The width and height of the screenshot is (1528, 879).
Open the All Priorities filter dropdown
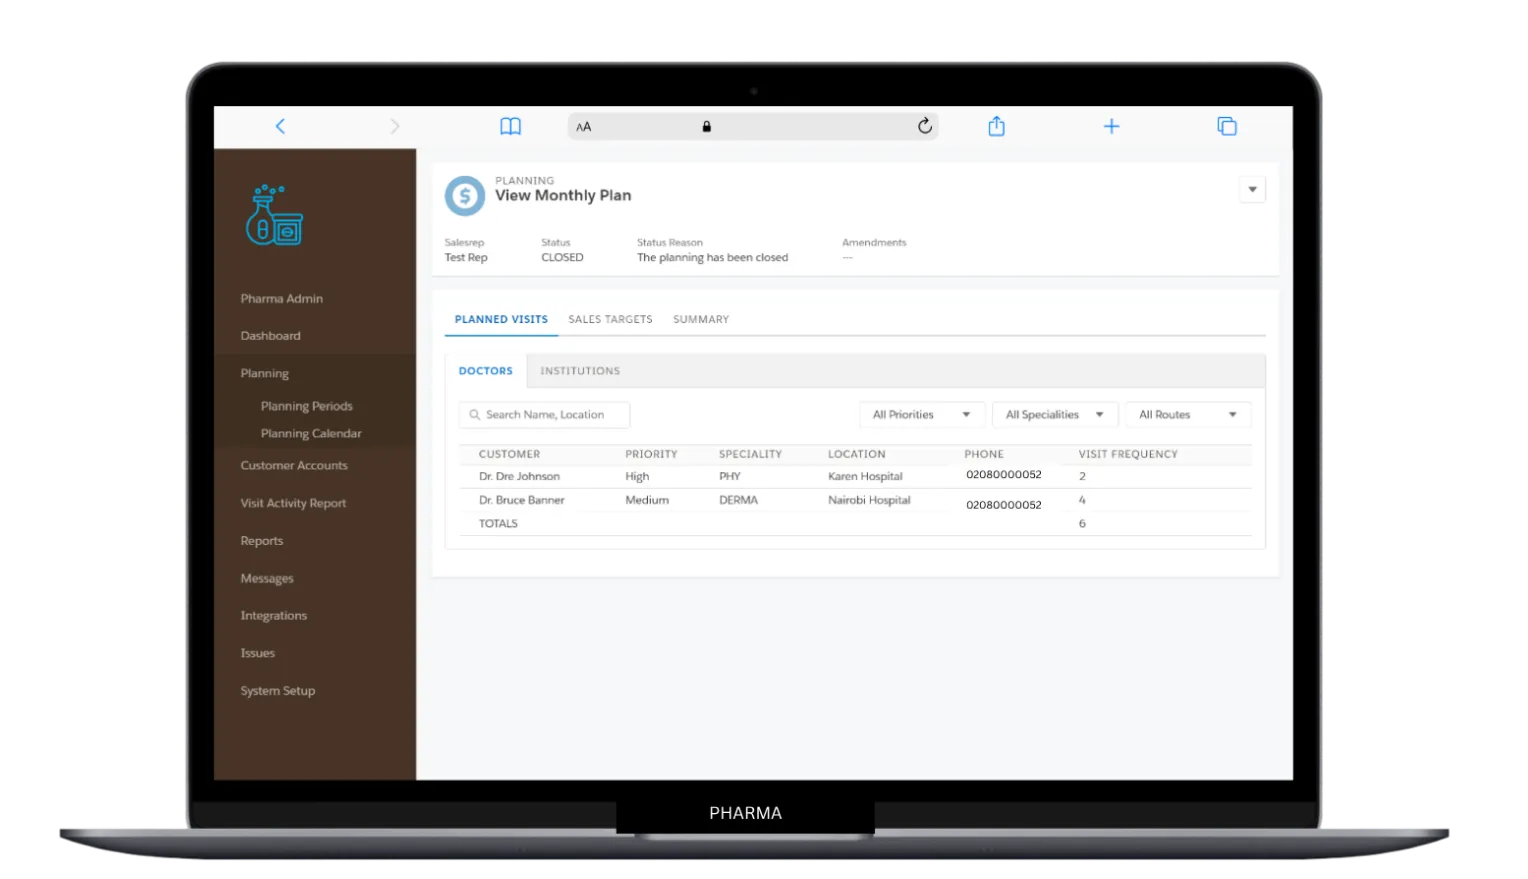[x=921, y=415]
